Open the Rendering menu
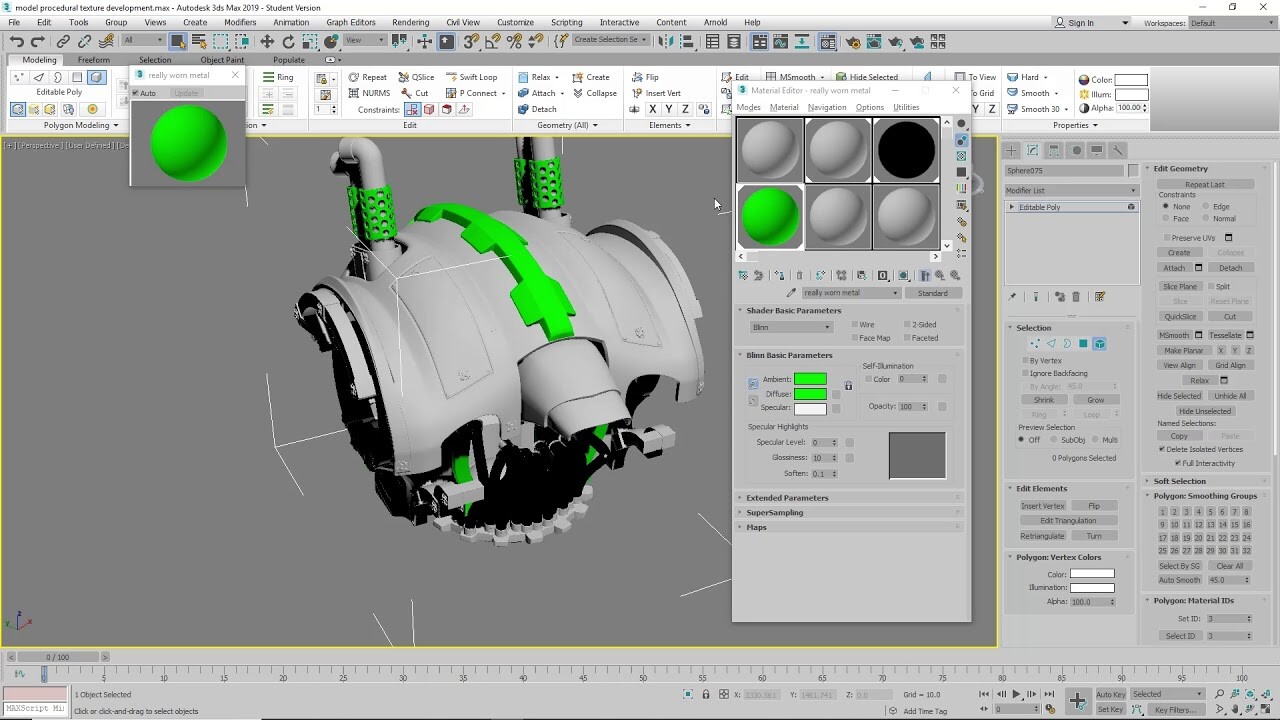1280x720 pixels. coord(409,22)
